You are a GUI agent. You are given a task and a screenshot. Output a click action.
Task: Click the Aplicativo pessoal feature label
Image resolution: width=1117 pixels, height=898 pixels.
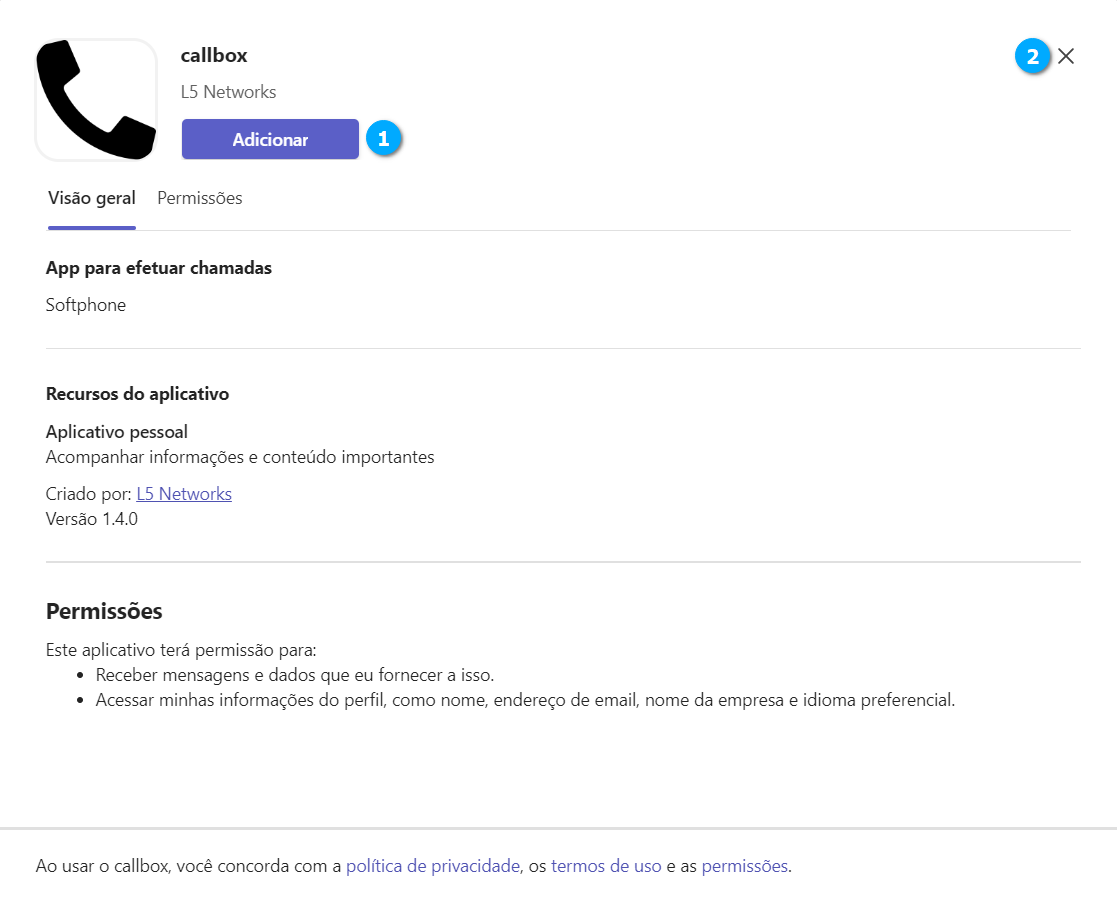coord(117,432)
